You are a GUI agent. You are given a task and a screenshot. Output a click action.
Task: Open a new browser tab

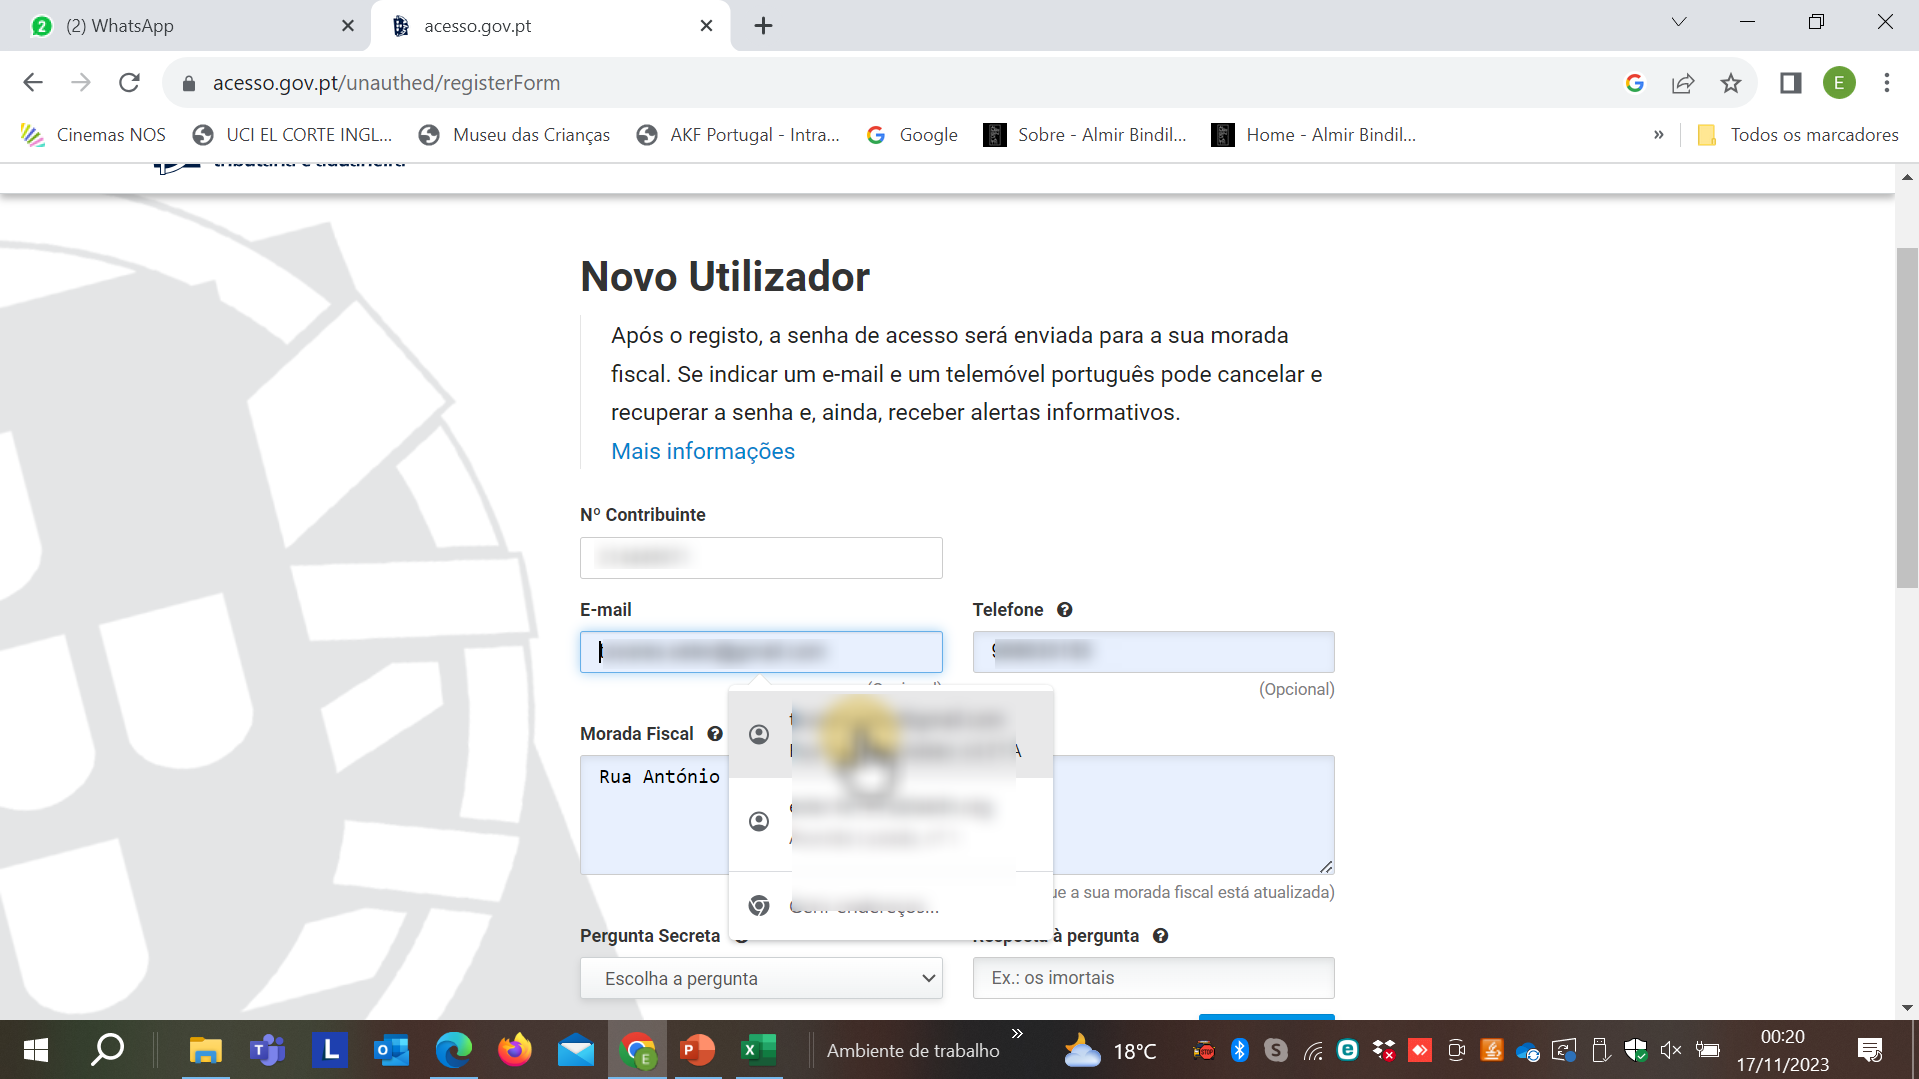763,26
